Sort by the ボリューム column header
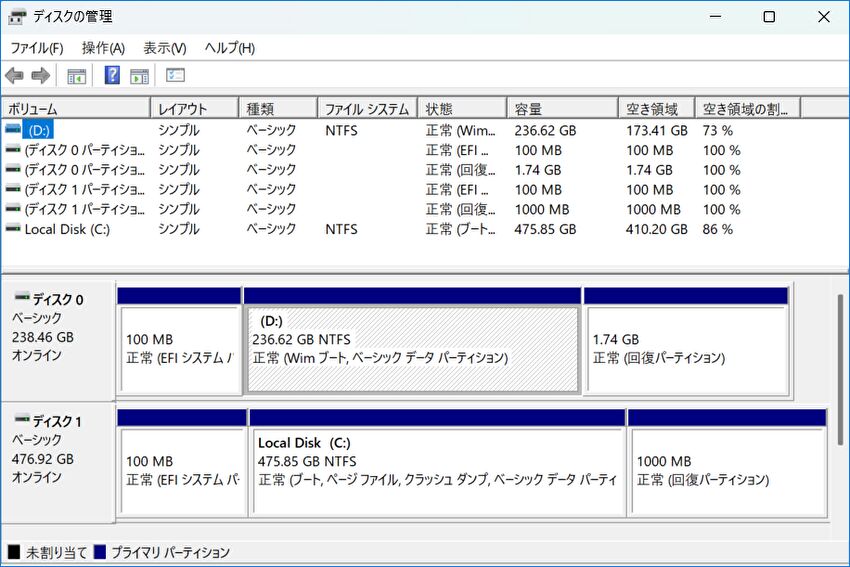Image resolution: width=850 pixels, height=567 pixels. 76,109
